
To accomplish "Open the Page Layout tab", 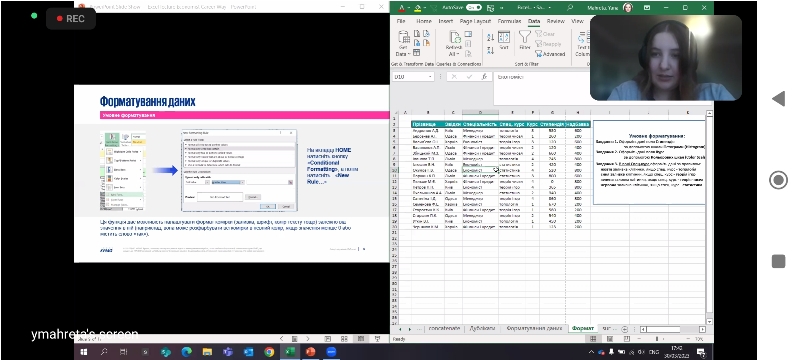I will (475, 21).
